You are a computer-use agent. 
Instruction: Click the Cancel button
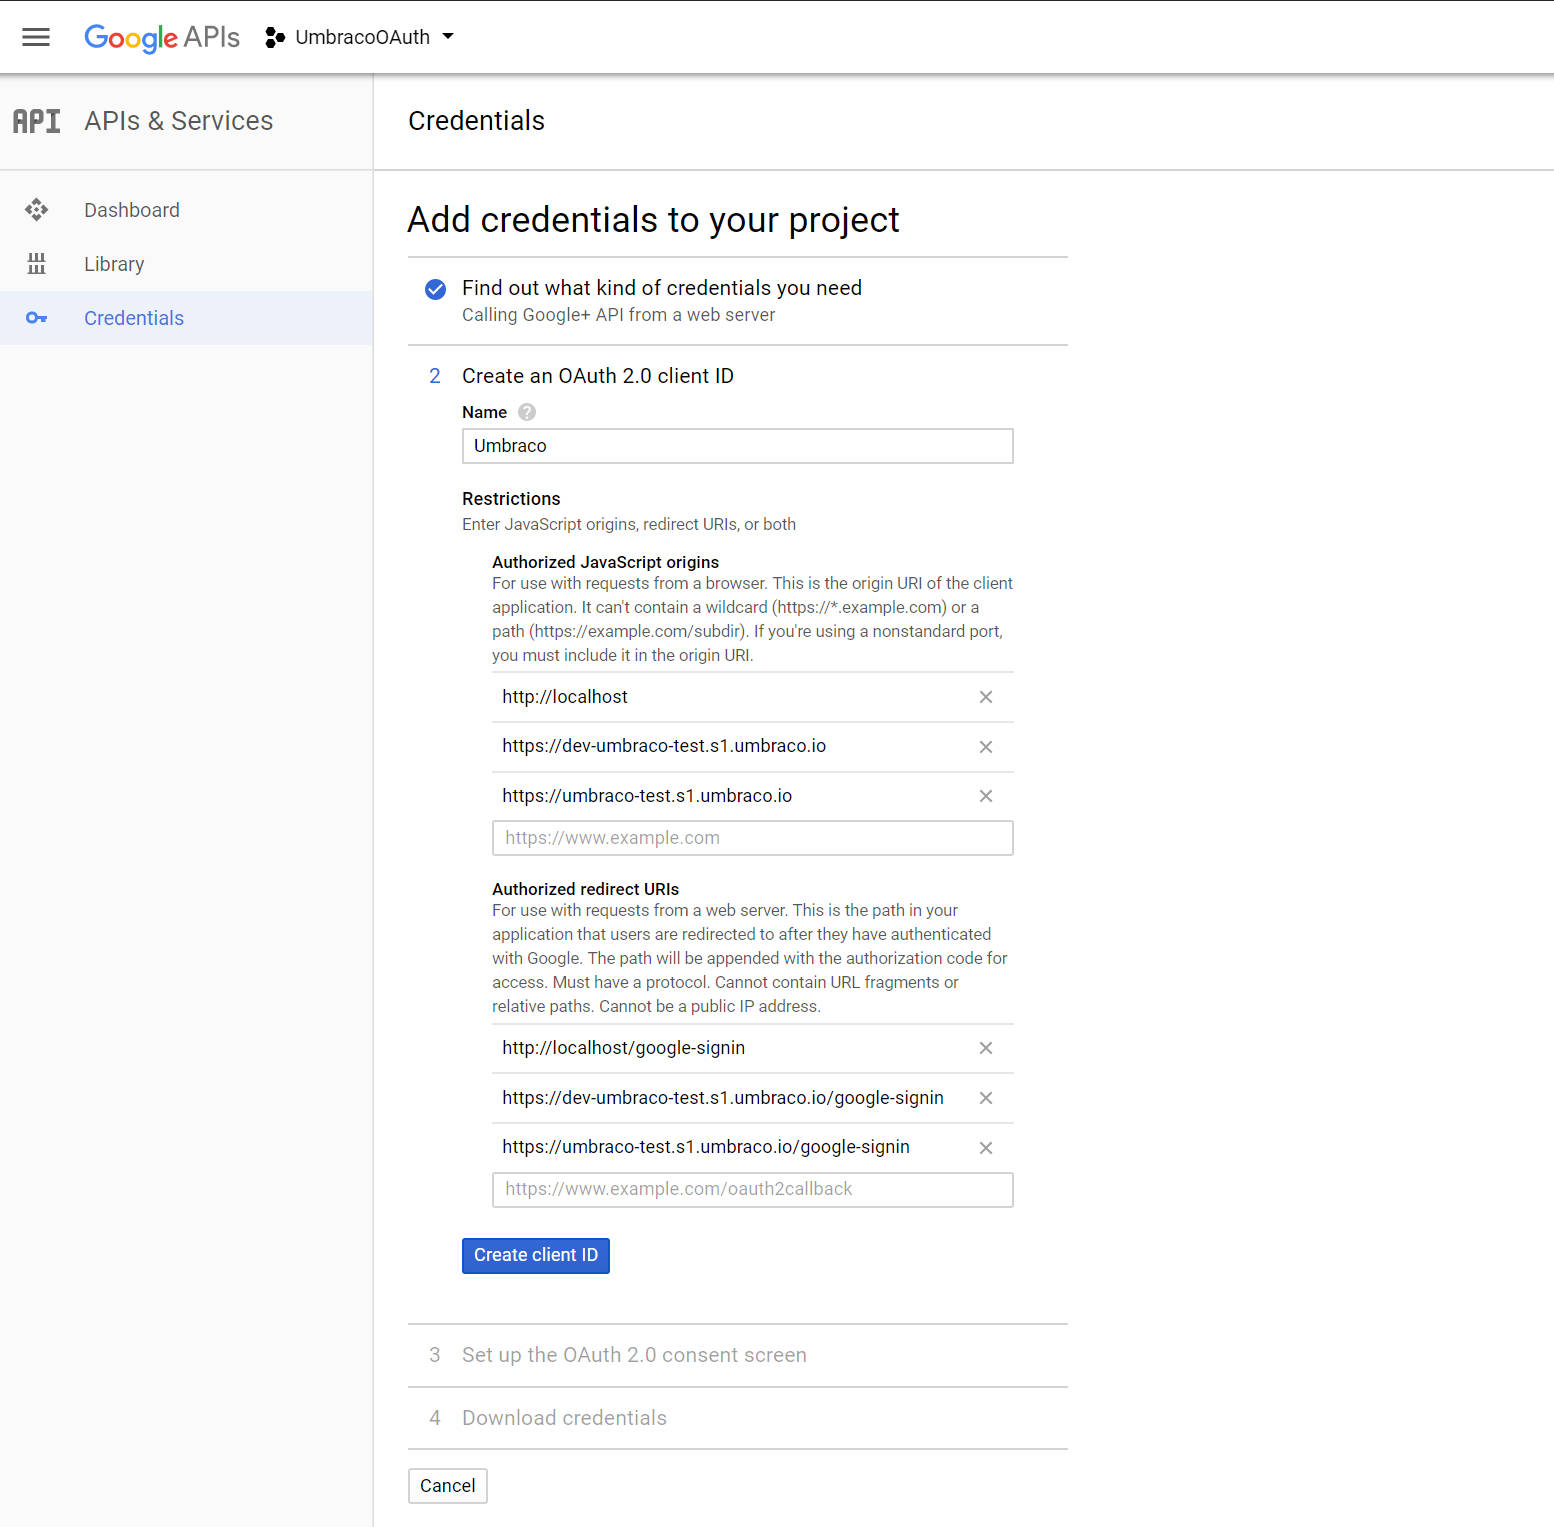448,1486
